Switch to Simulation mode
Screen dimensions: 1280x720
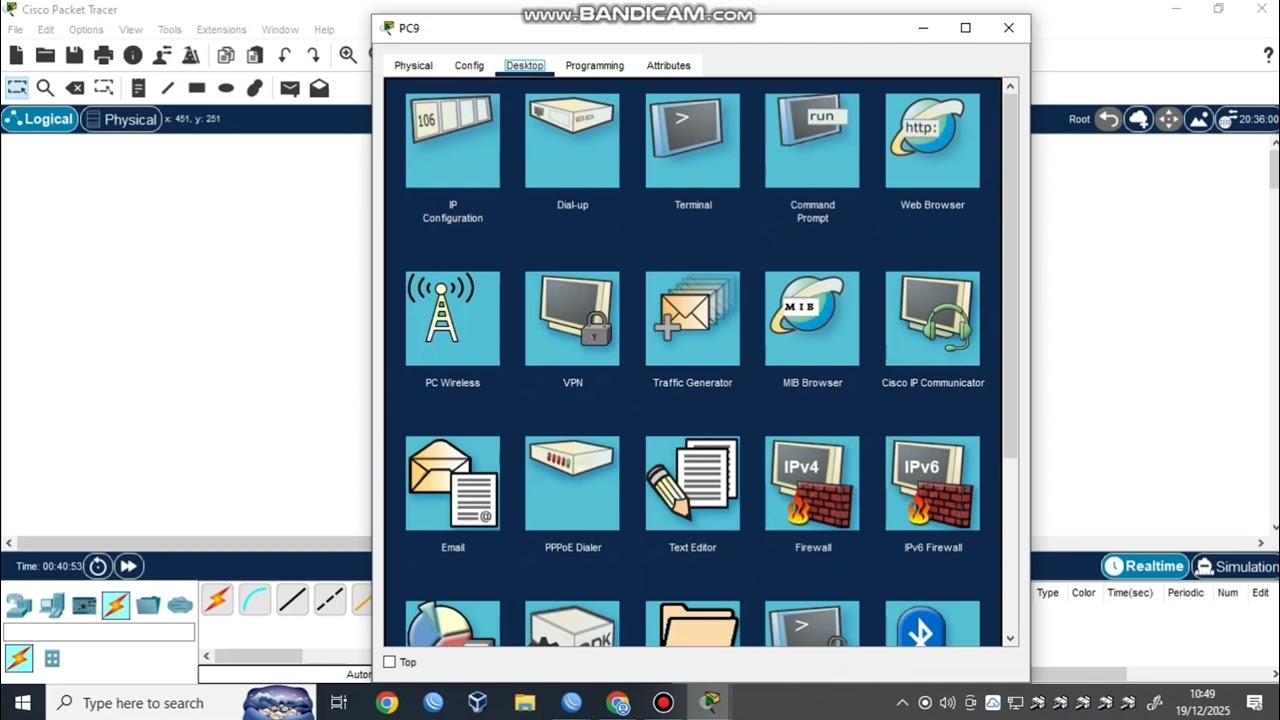point(1236,566)
